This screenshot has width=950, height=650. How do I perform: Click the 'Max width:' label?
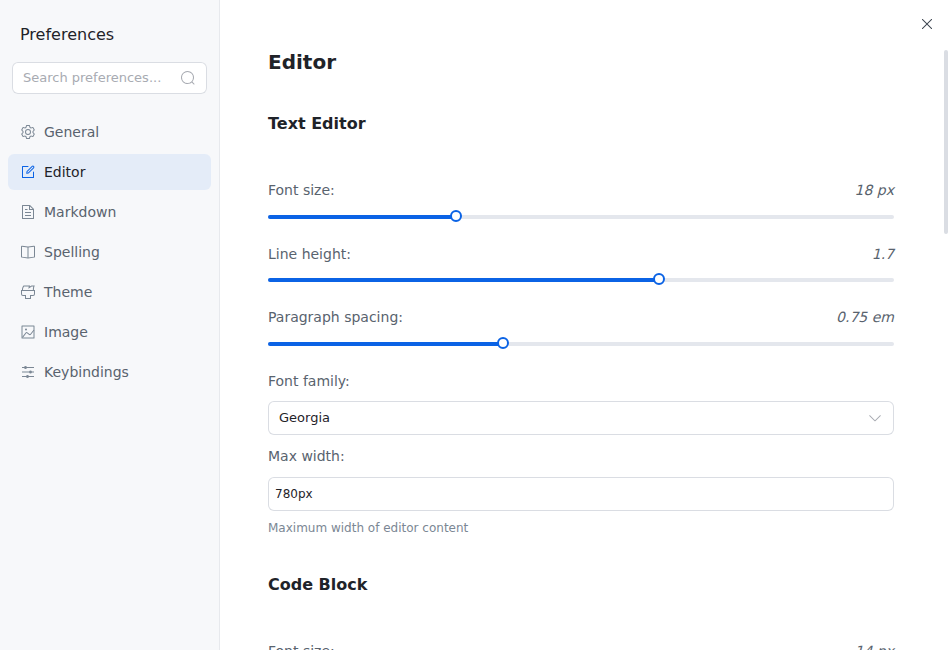(x=306, y=456)
